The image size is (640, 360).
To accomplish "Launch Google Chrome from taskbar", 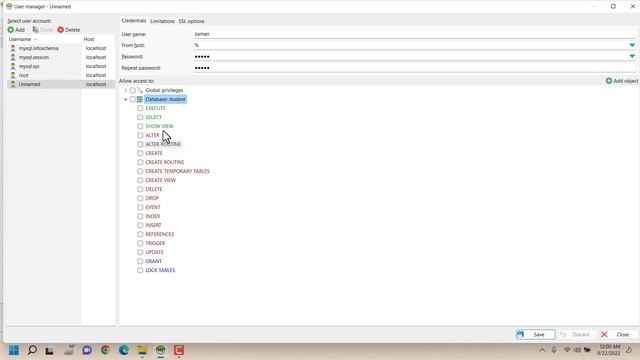I will (105, 350).
